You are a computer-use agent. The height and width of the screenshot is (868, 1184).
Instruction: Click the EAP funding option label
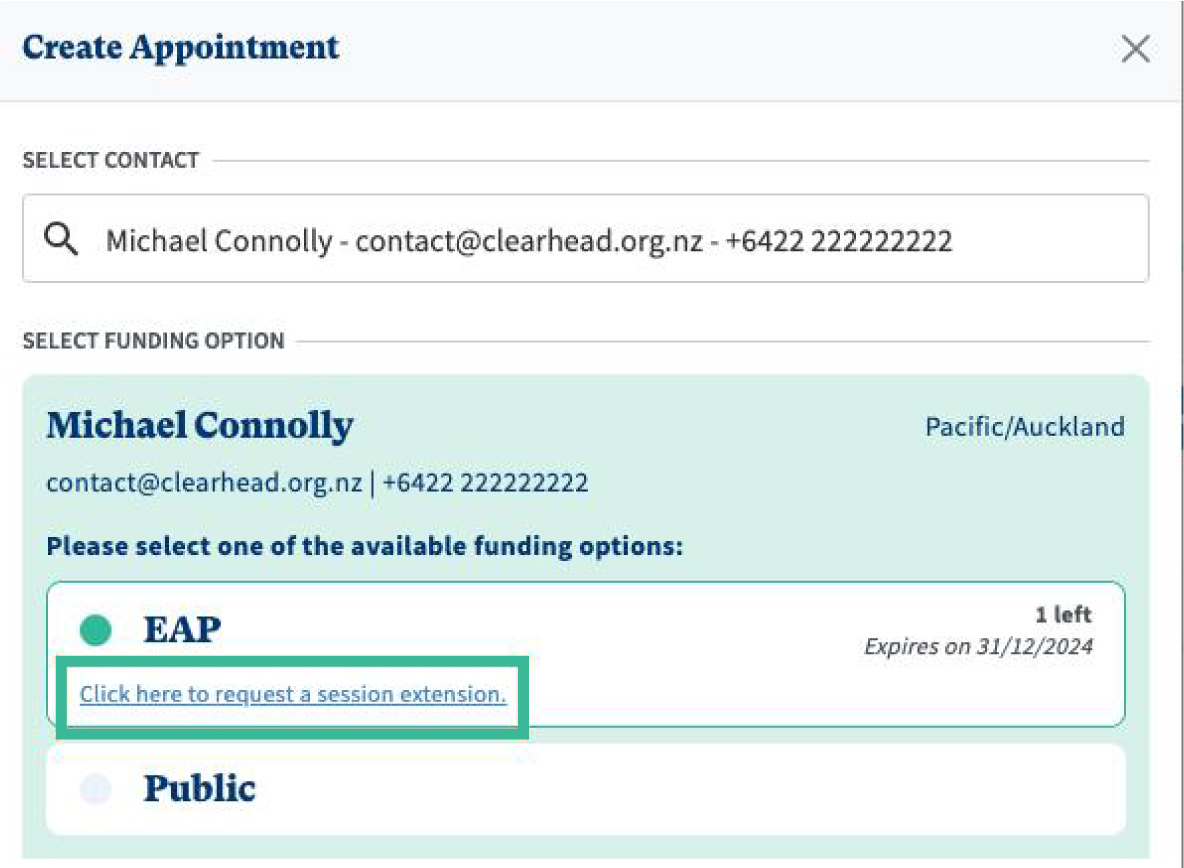182,629
